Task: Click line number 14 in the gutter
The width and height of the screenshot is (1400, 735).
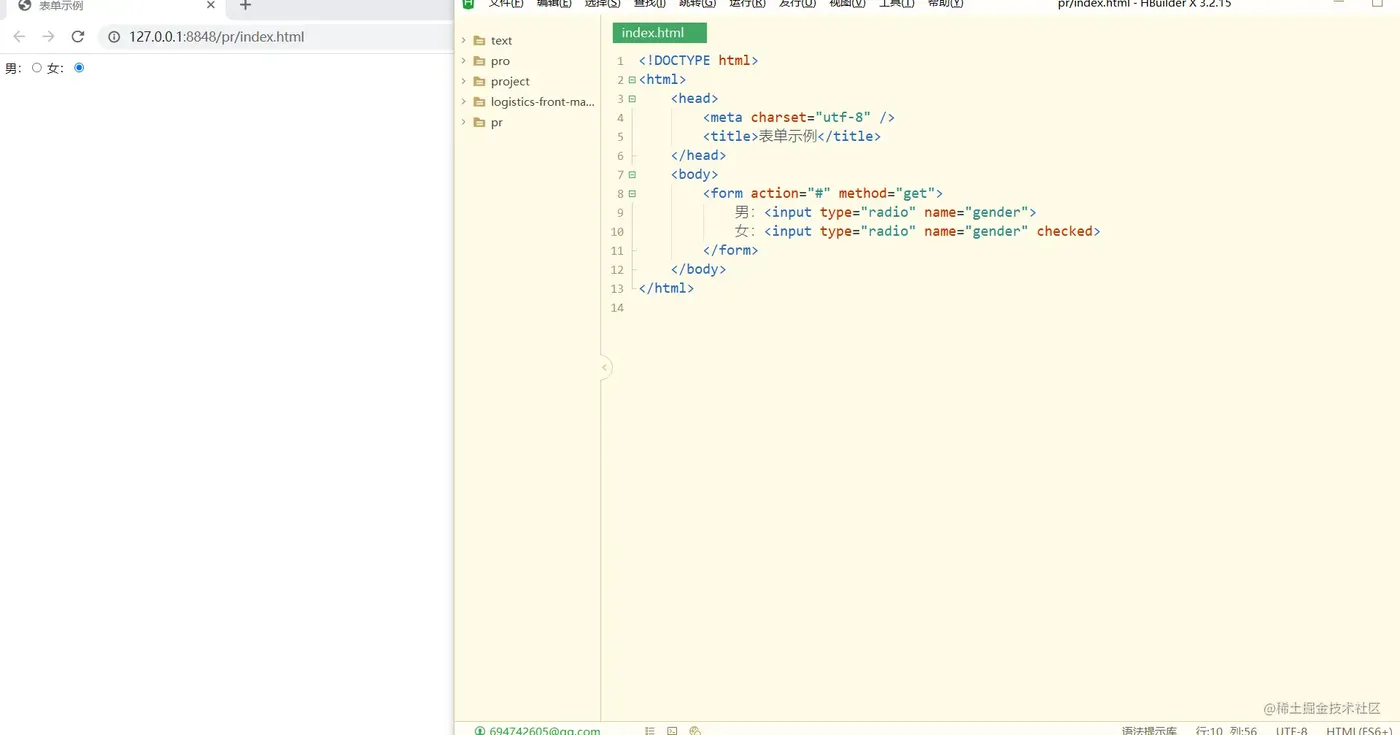Action: tap(617, 308)
